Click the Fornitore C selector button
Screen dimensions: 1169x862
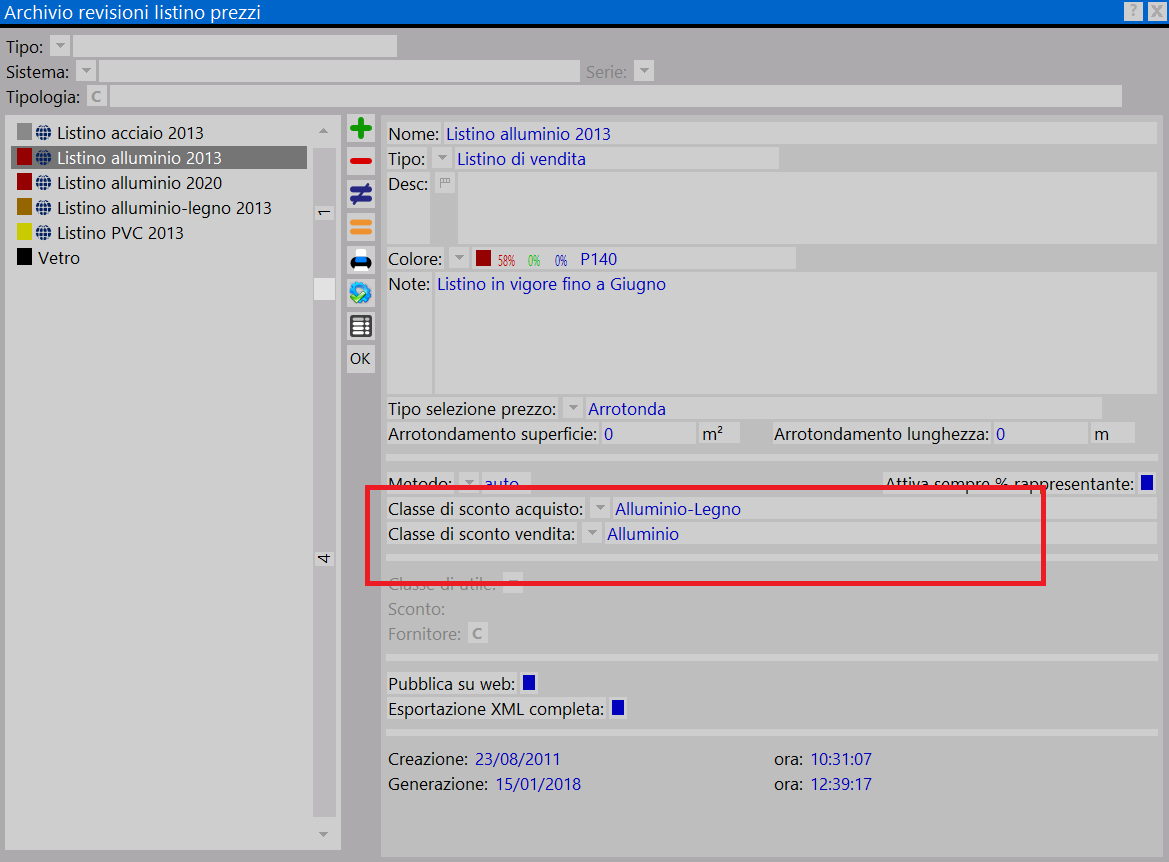pos(478,634)
